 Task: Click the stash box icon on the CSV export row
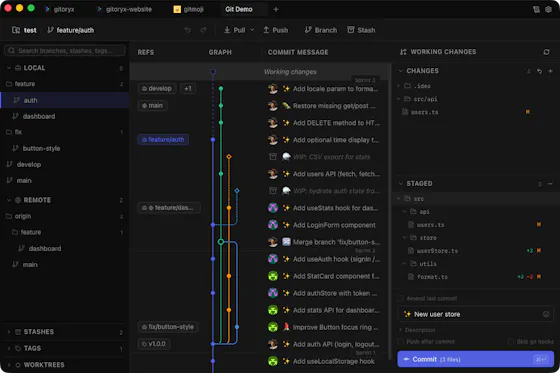click(272, 157)
